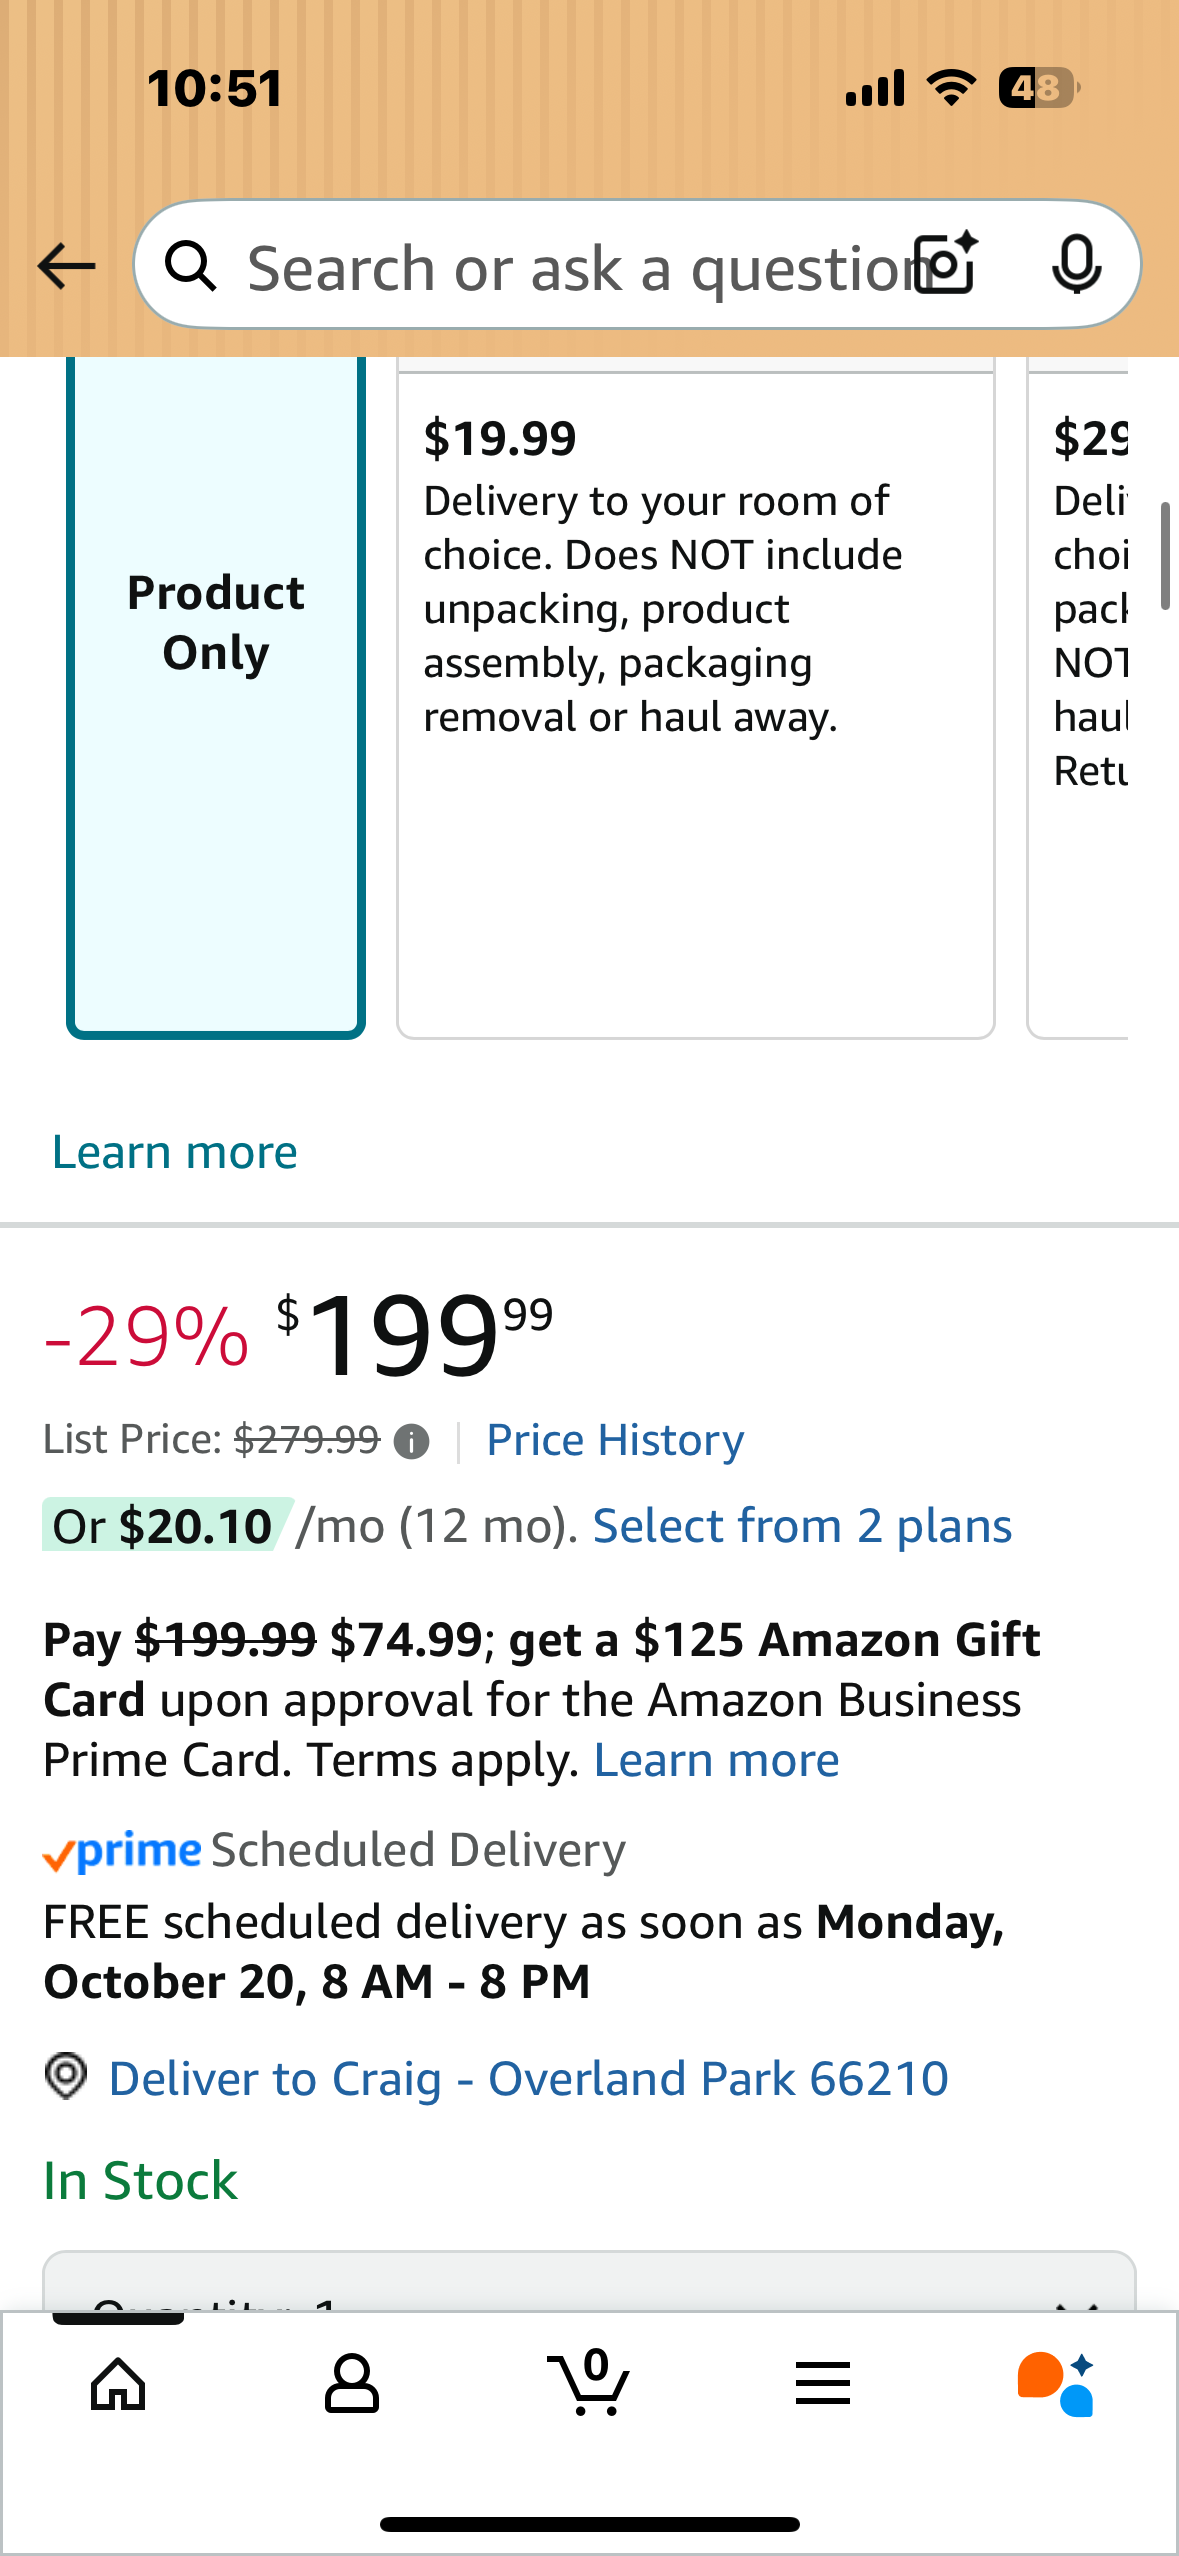The height and width of the screenshot is (2556, 1179).
Task: Select the Product Only option
Action: (216, 696)
